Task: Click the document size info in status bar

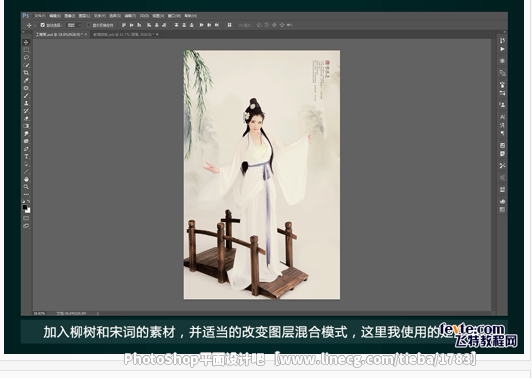Action: coord(71,314)
